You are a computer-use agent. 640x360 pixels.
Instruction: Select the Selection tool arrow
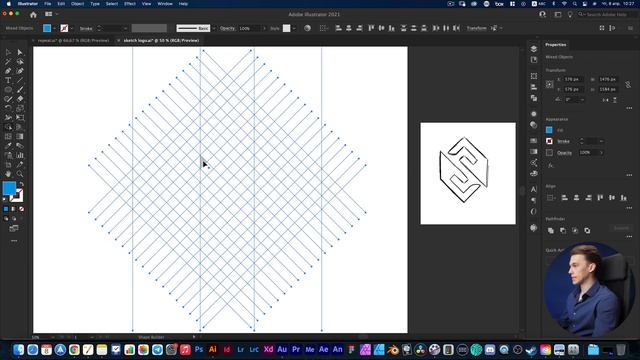8,52
